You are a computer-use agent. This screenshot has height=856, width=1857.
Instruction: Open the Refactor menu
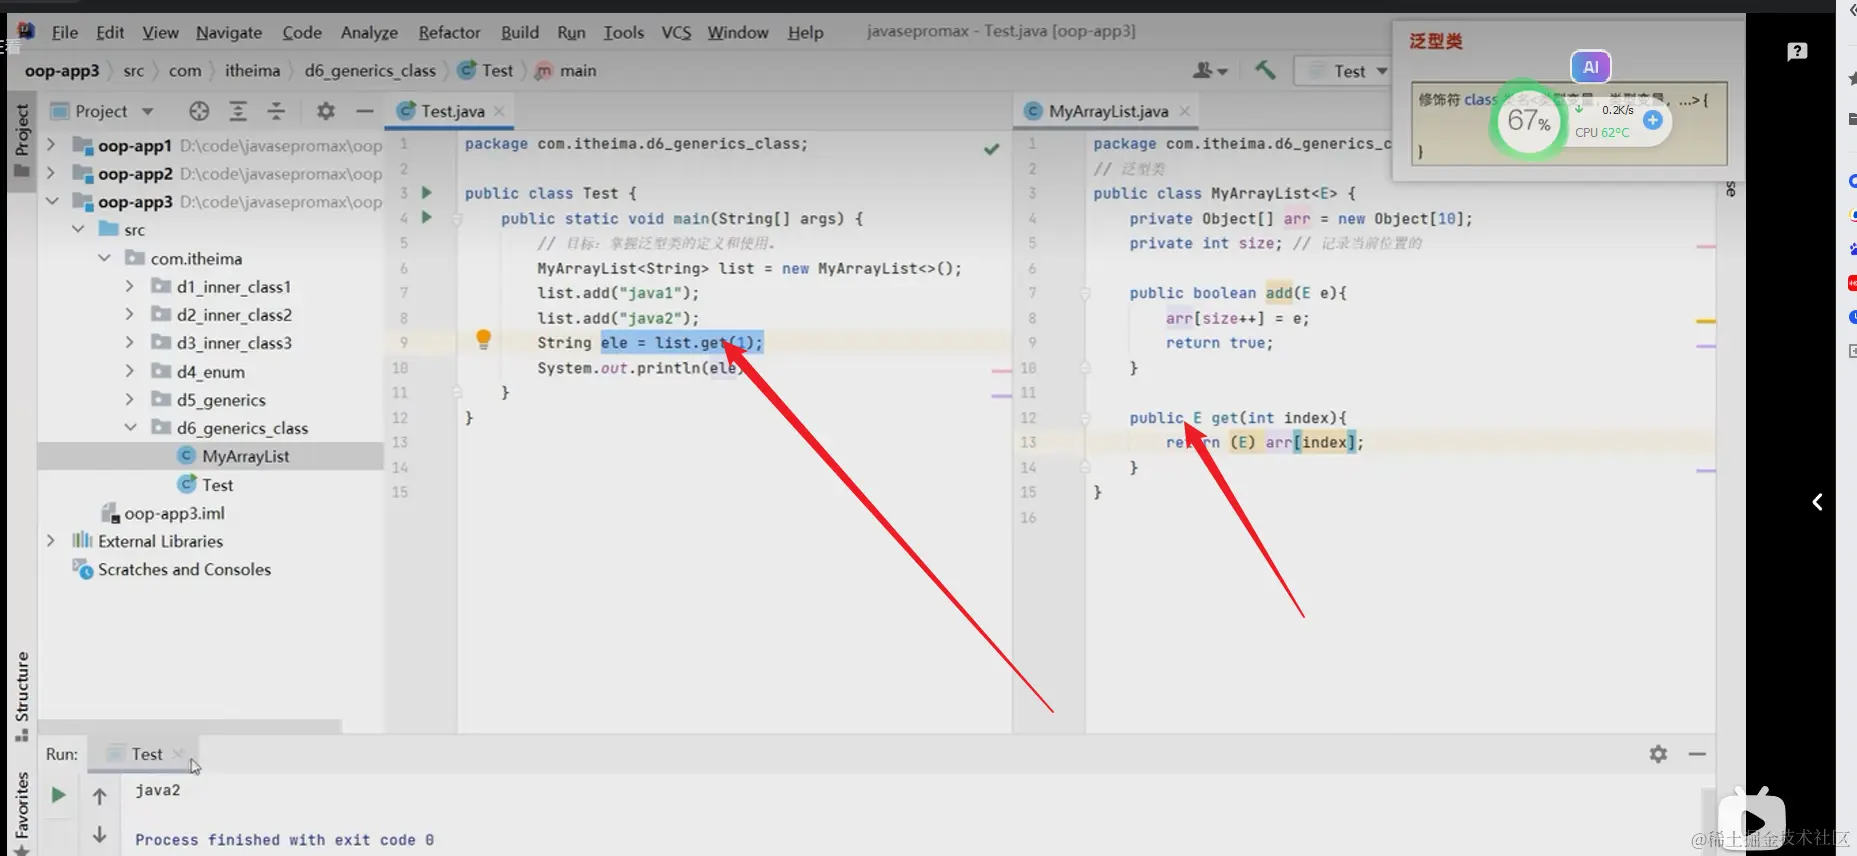pyautogui.click(x=449, y=32)
